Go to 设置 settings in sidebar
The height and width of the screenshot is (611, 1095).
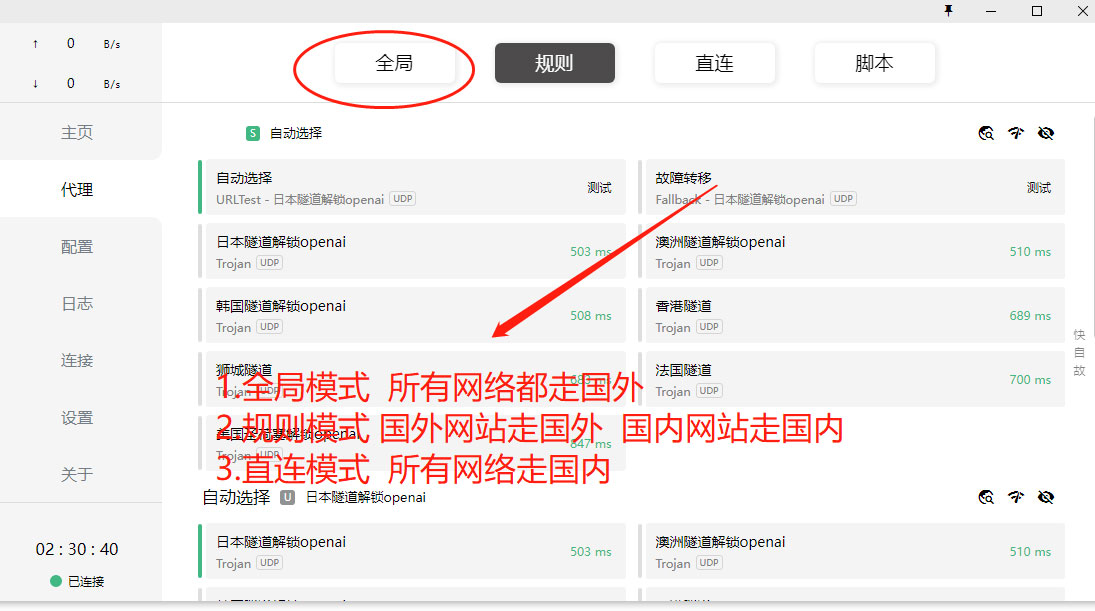77,418
